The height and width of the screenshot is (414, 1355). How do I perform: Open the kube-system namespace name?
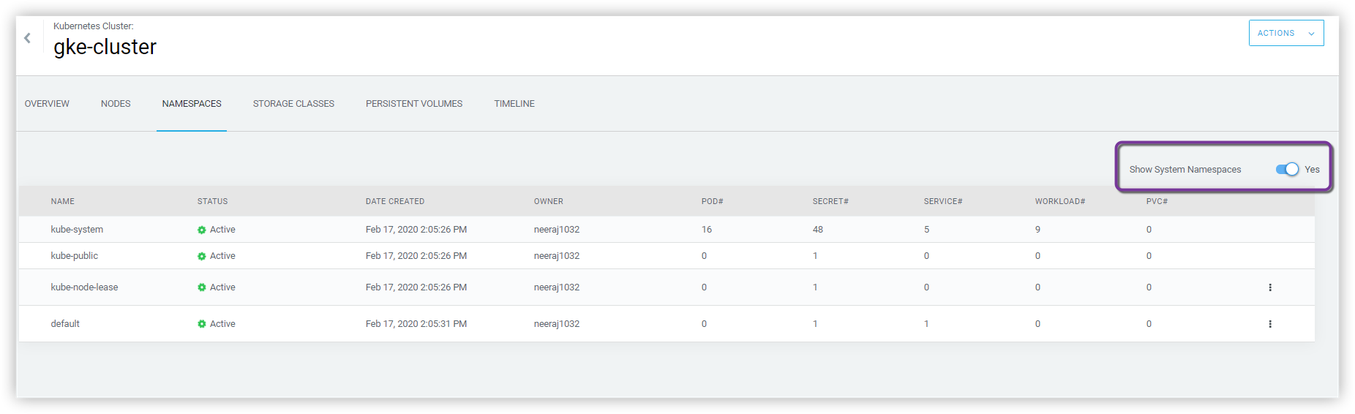[x=77, y=230]
